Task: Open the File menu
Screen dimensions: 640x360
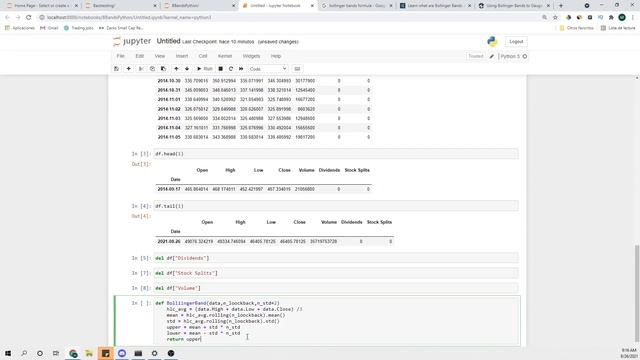Action: pyautogui.click(x=120, y=56)
